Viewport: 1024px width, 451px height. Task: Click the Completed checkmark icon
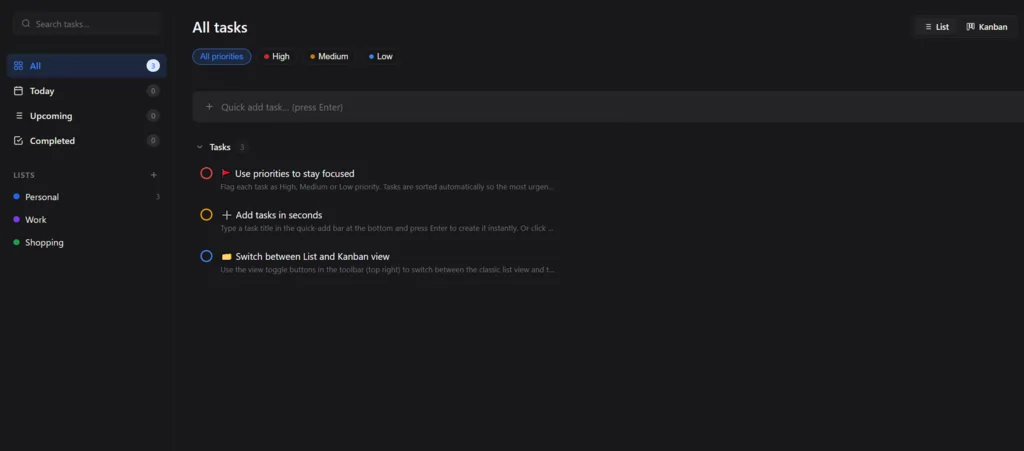point(18,140)
